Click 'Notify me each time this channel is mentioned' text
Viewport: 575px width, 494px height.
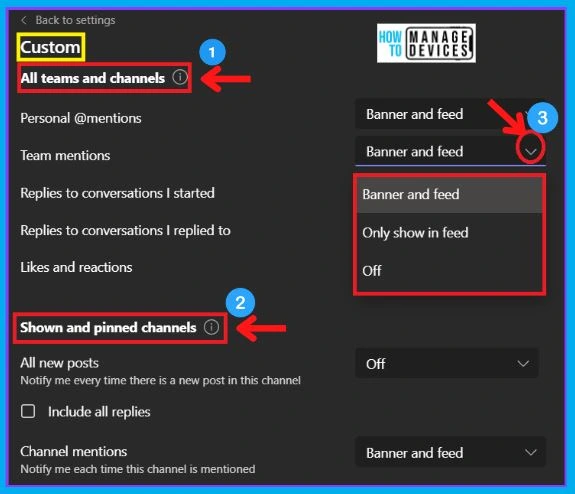[138, 469]
